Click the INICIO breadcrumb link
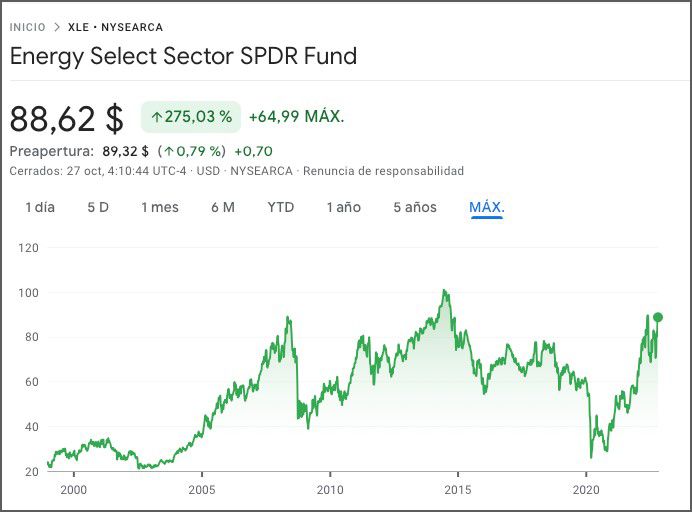The height and width of the screenshot is (512, 692). coord(27,27)
